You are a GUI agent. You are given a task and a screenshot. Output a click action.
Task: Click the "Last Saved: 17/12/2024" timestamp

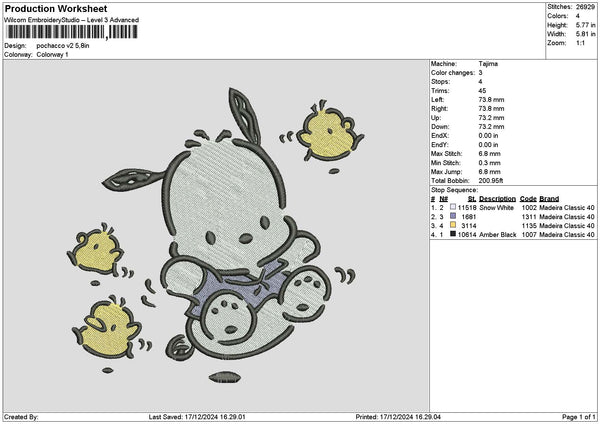197,417
